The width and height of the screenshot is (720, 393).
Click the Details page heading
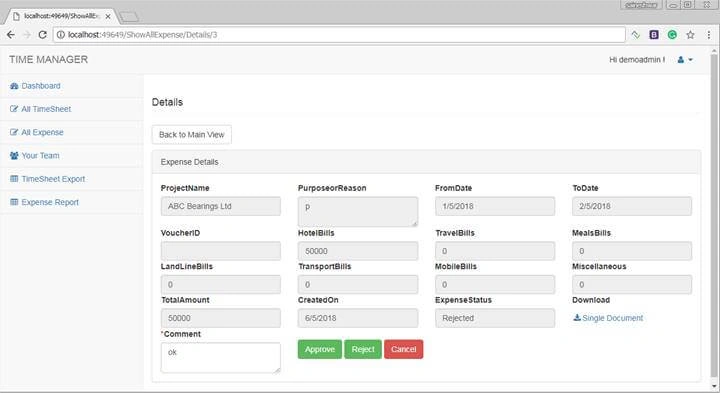pyautogui.click(x=167, y=102)
